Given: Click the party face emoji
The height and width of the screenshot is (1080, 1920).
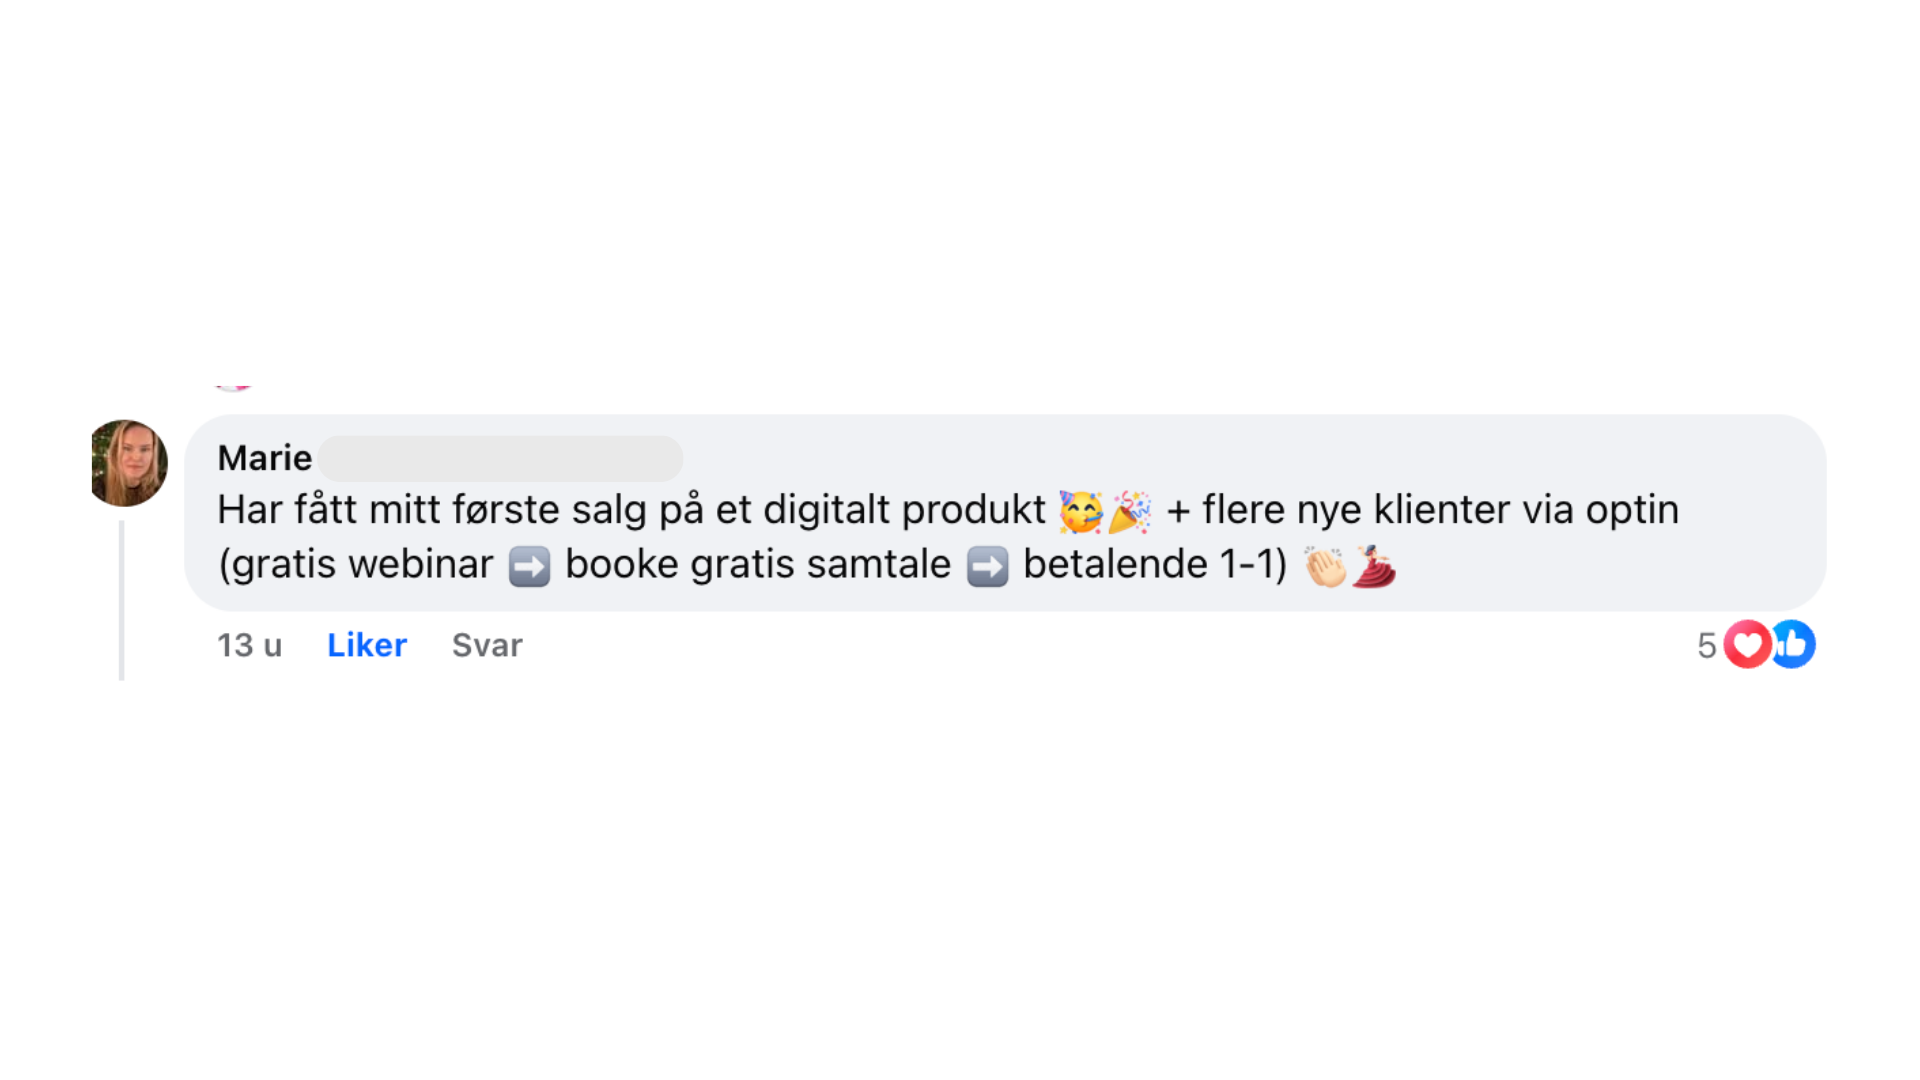Looking at the screenshot, I should click(x=1081, y=511).
